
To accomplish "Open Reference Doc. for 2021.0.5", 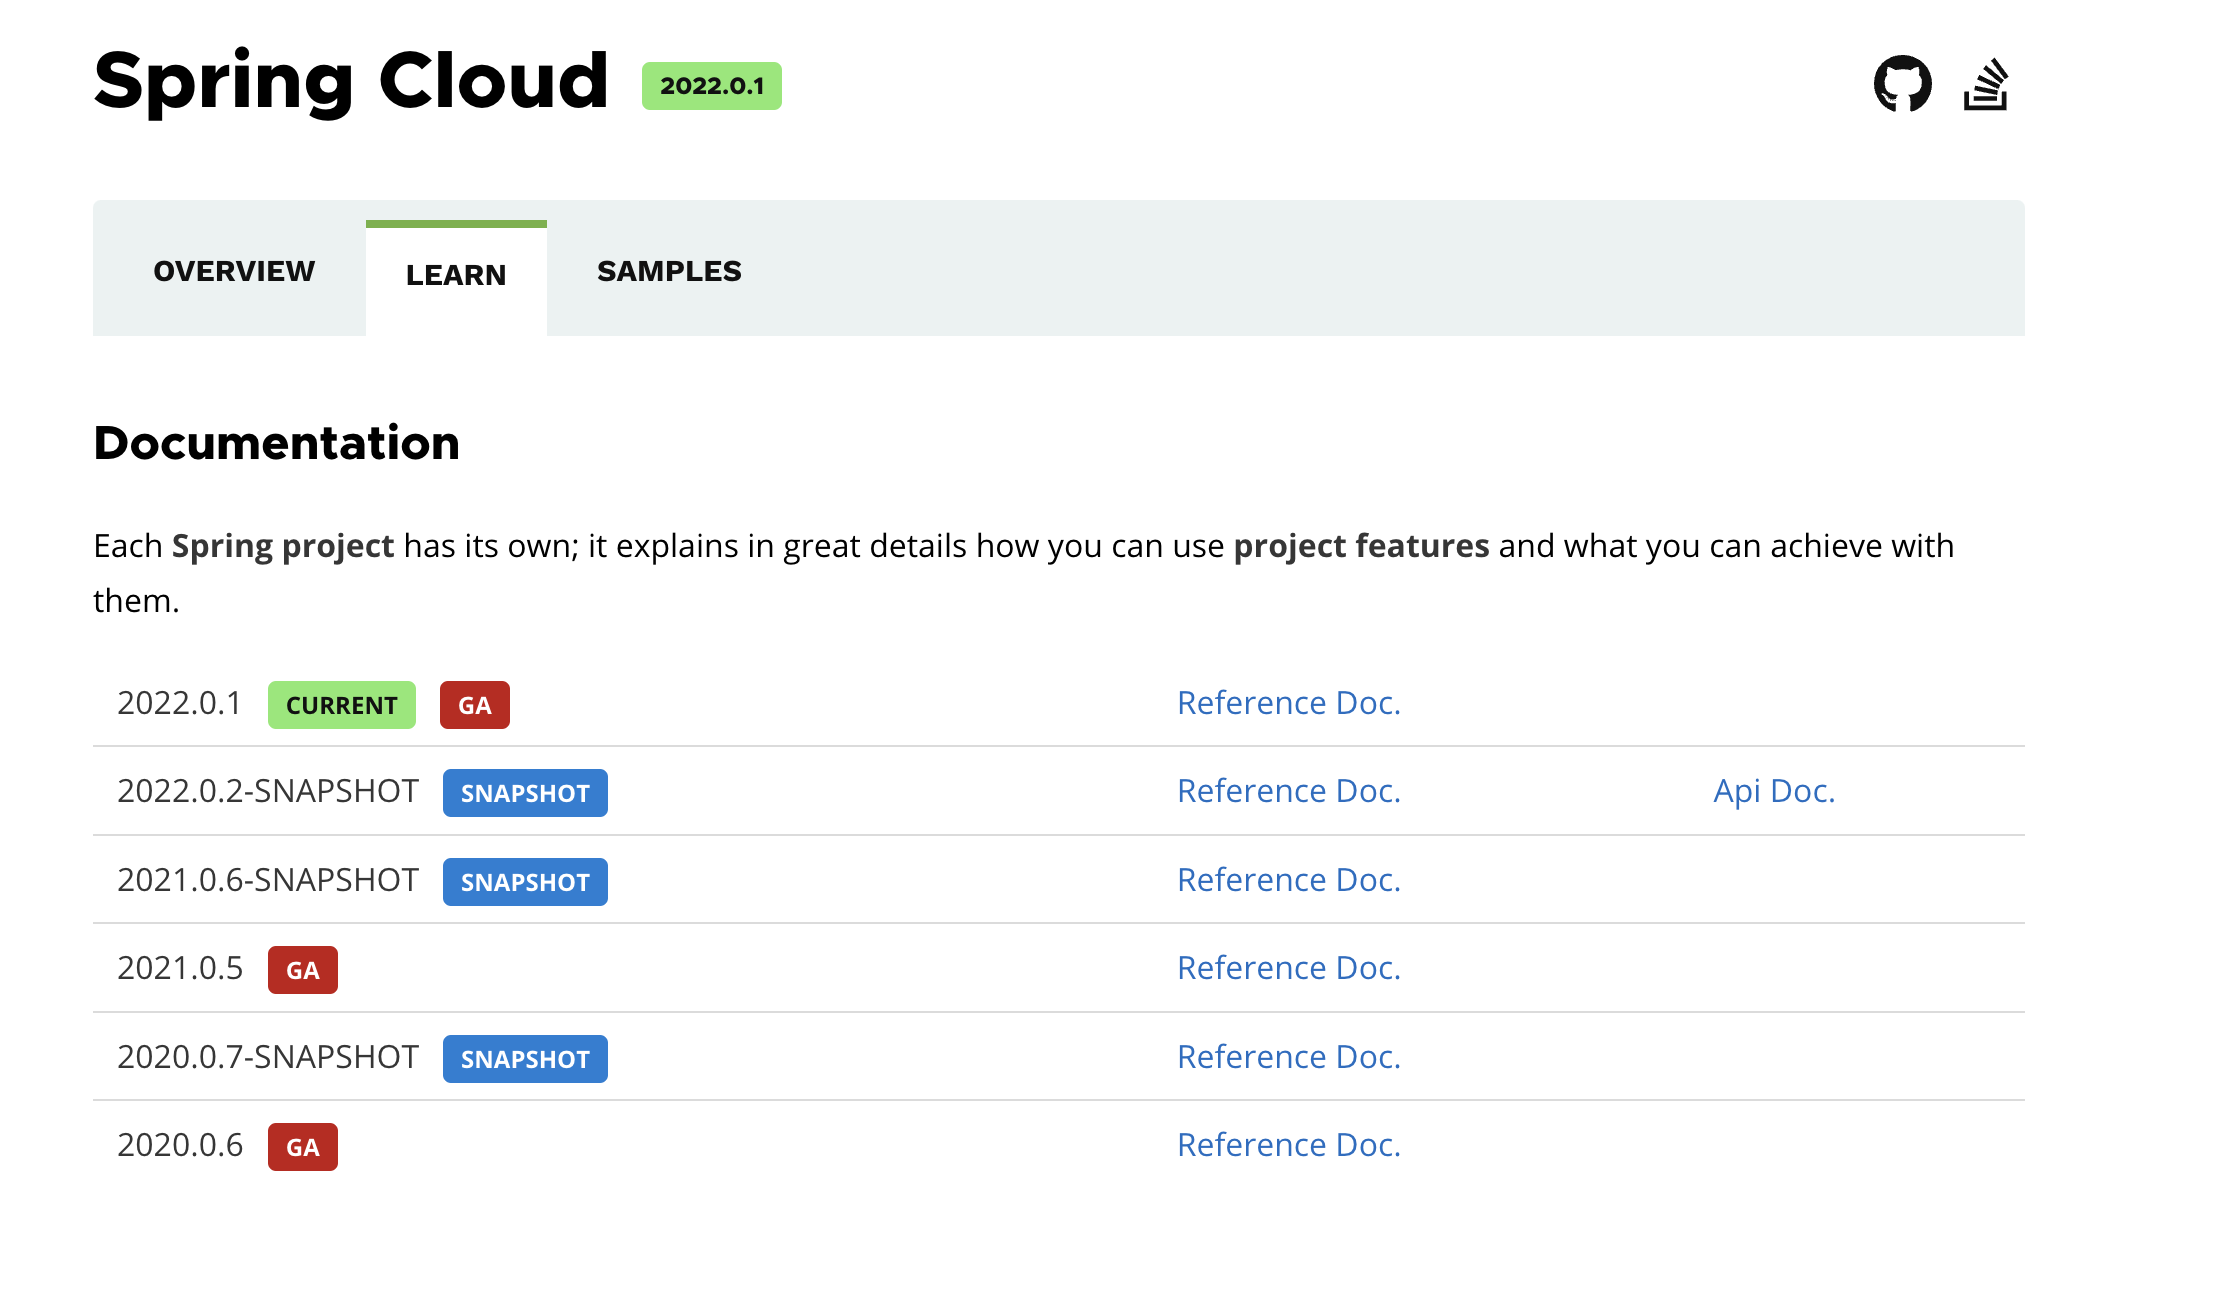I will click(x=1289, y=968).
